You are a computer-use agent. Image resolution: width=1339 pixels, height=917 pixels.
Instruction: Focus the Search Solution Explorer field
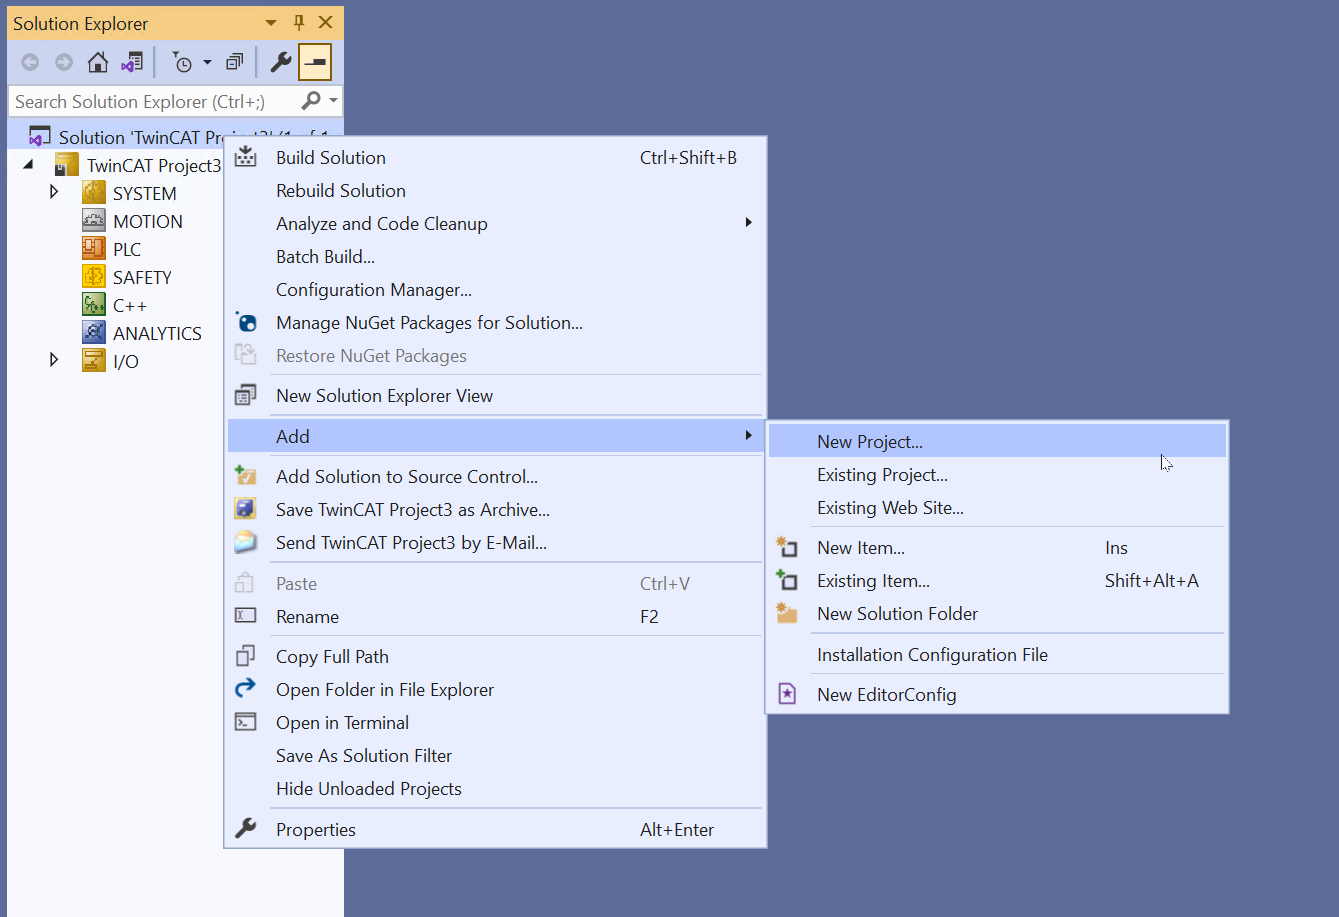[x=154, y=101]
